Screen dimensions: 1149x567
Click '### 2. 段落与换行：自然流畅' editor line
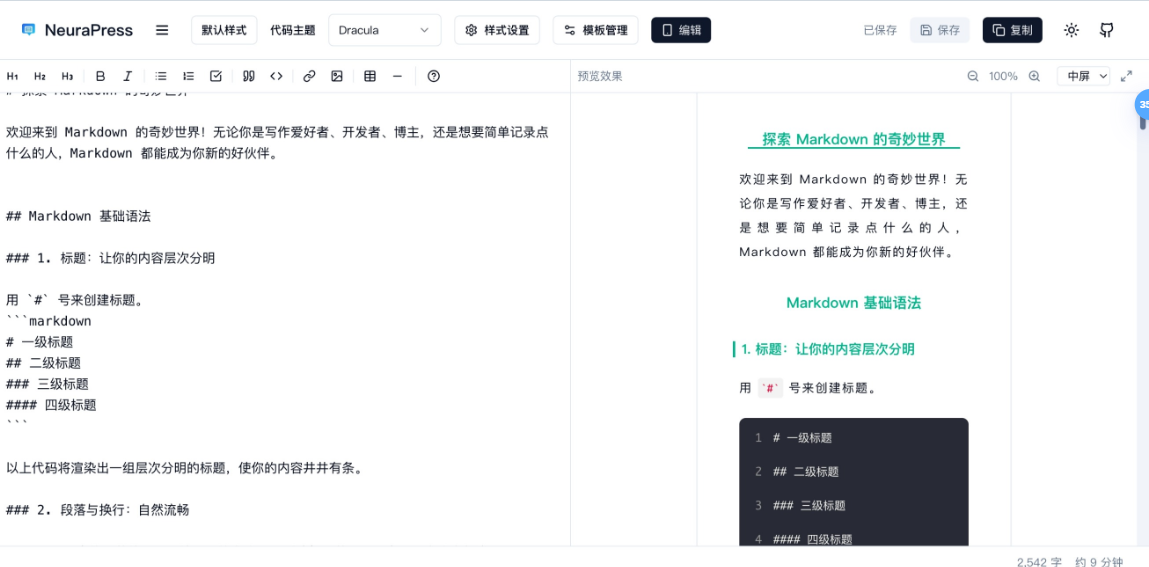[x=97, y=510]
